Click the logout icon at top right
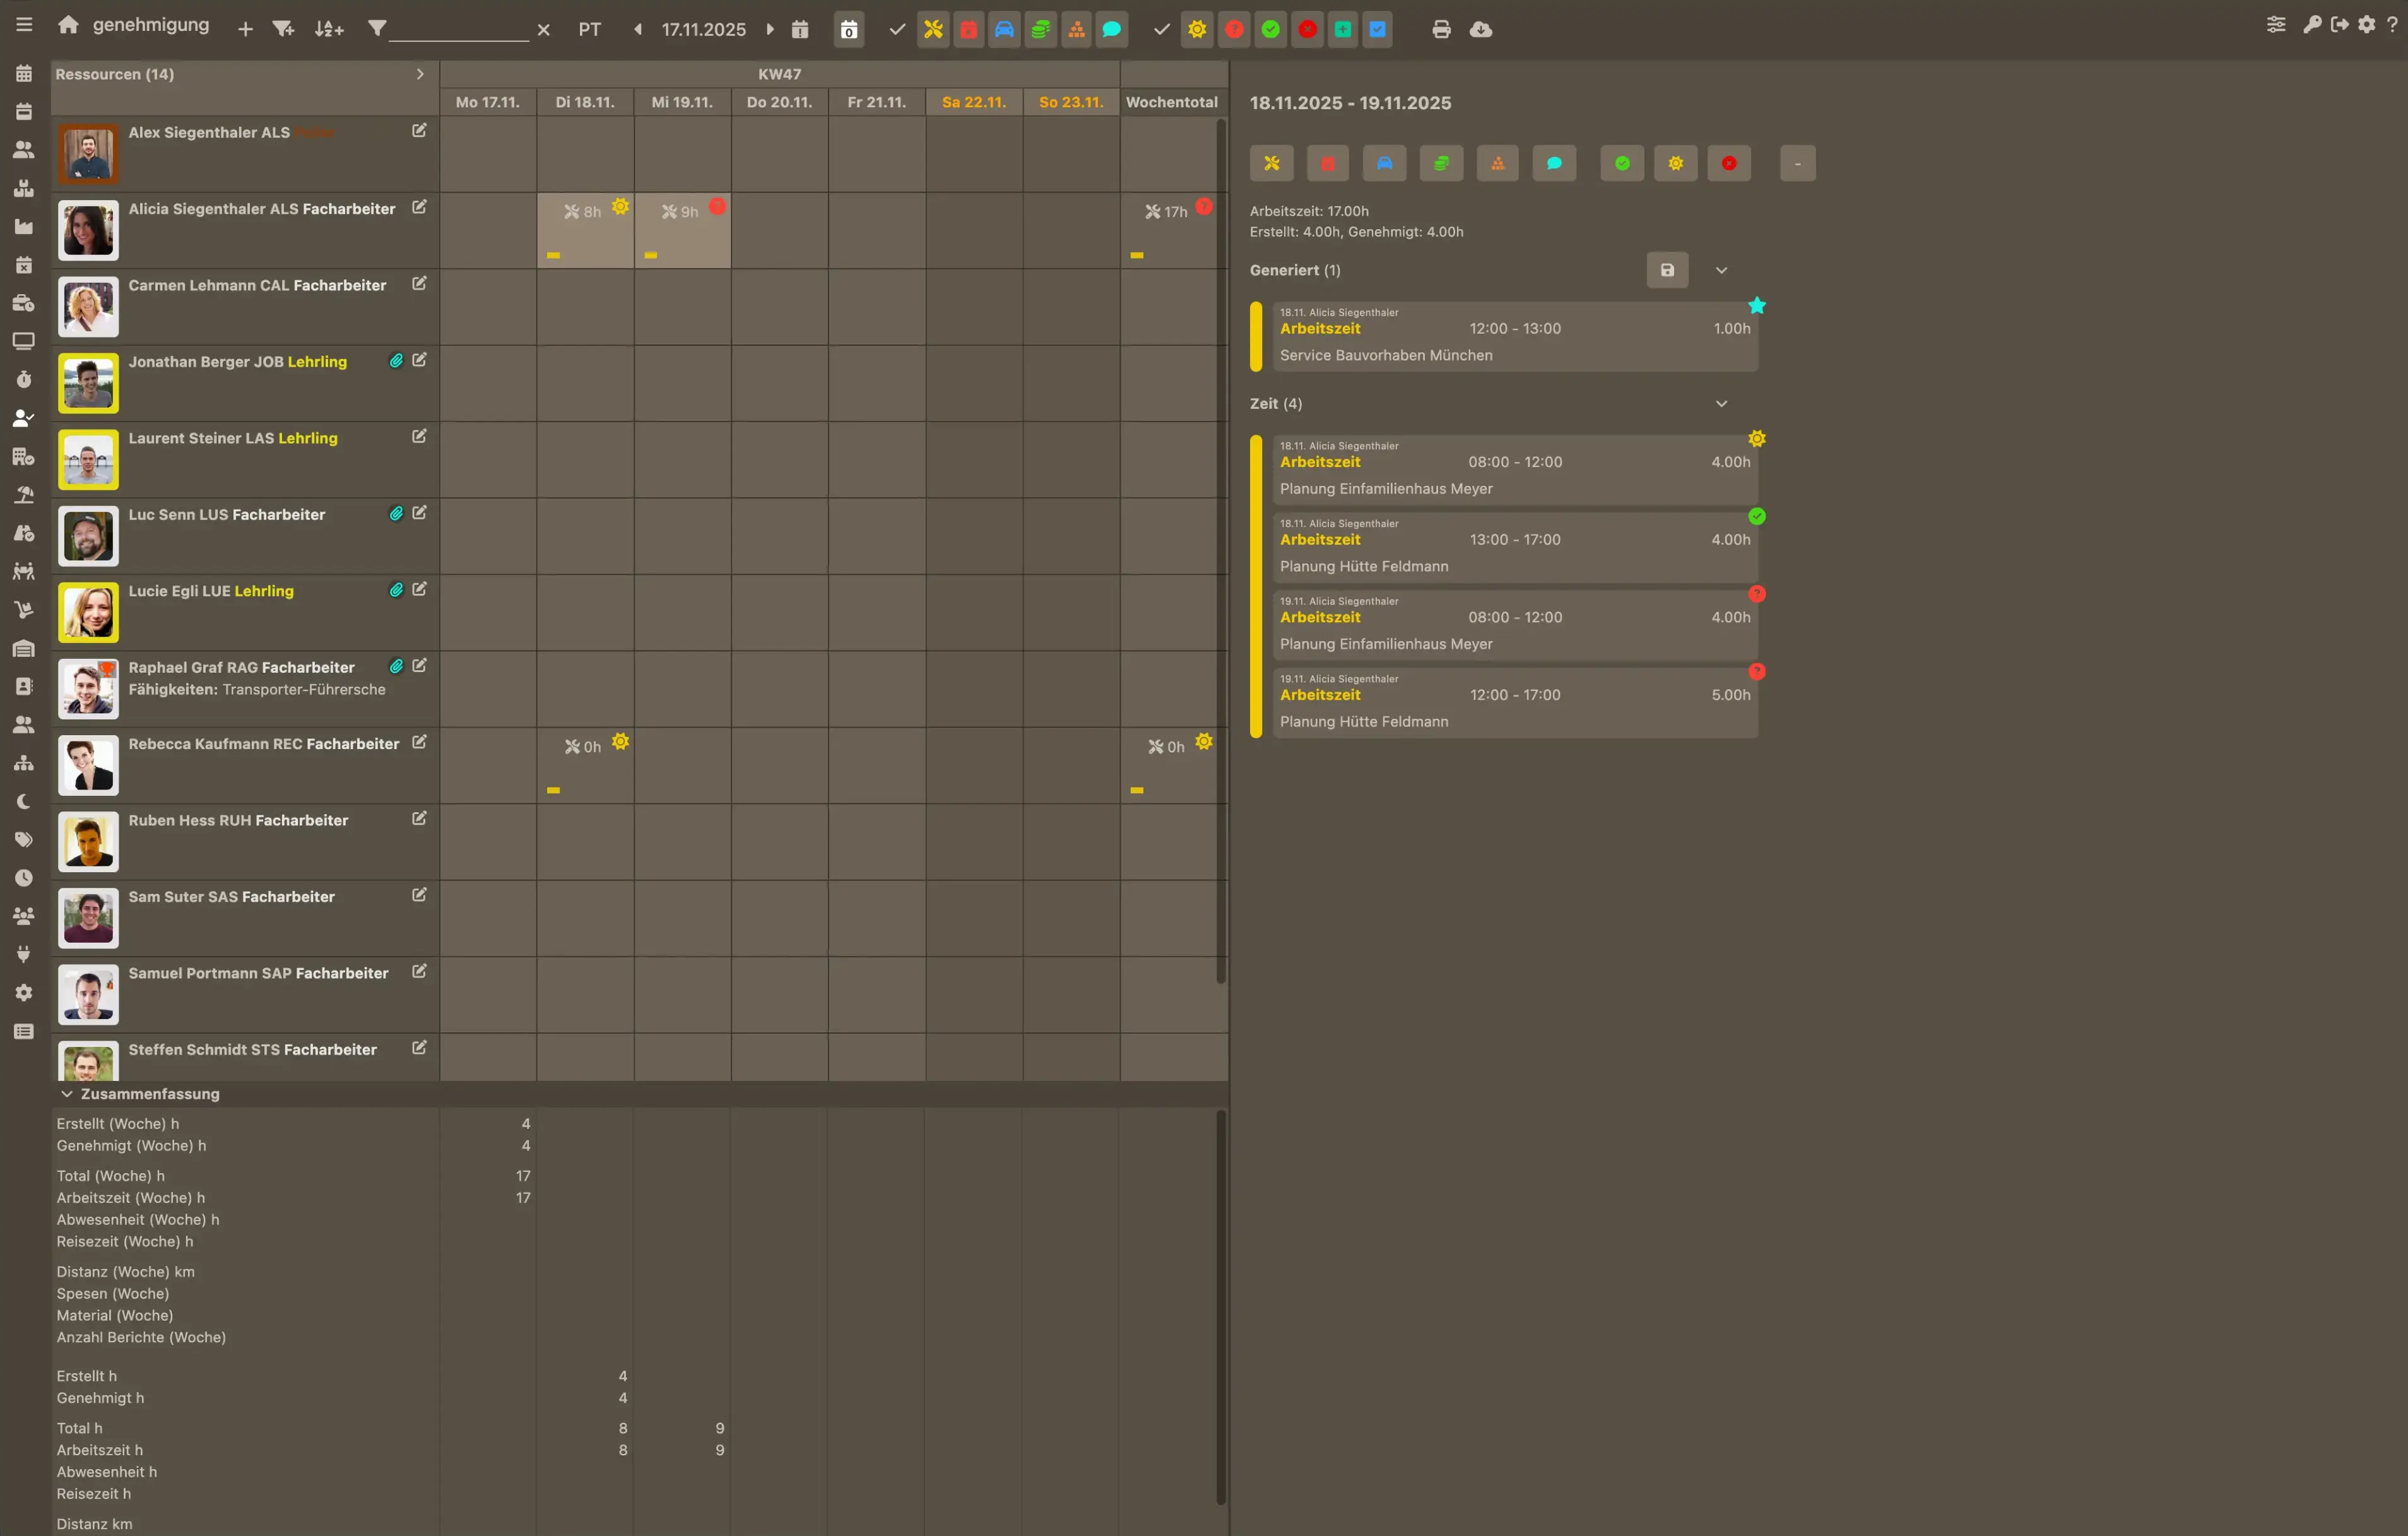This screenshot has height=1536, width=2408. (2339, 25)
